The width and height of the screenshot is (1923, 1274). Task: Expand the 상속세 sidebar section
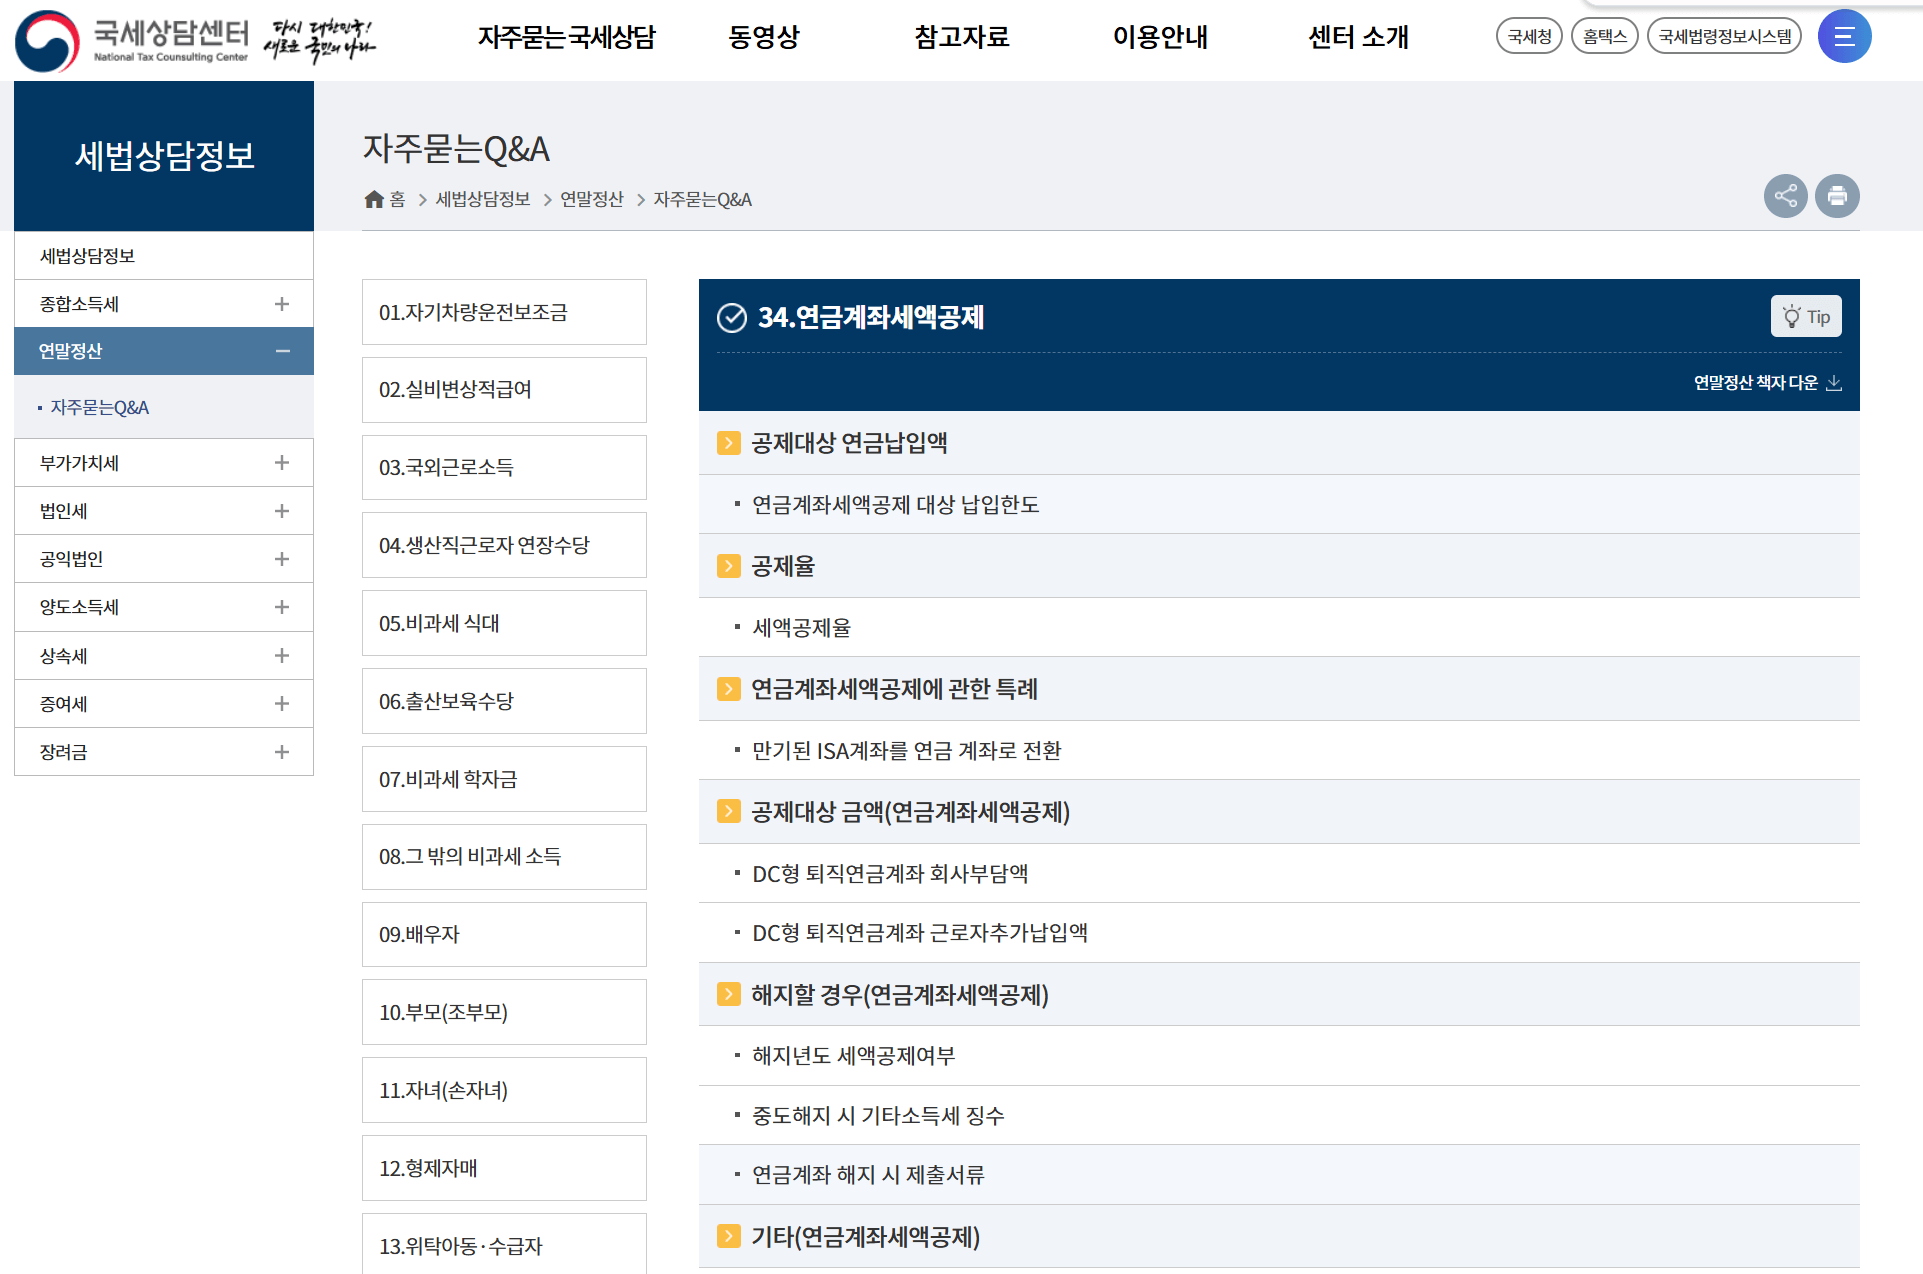point(282,655)
